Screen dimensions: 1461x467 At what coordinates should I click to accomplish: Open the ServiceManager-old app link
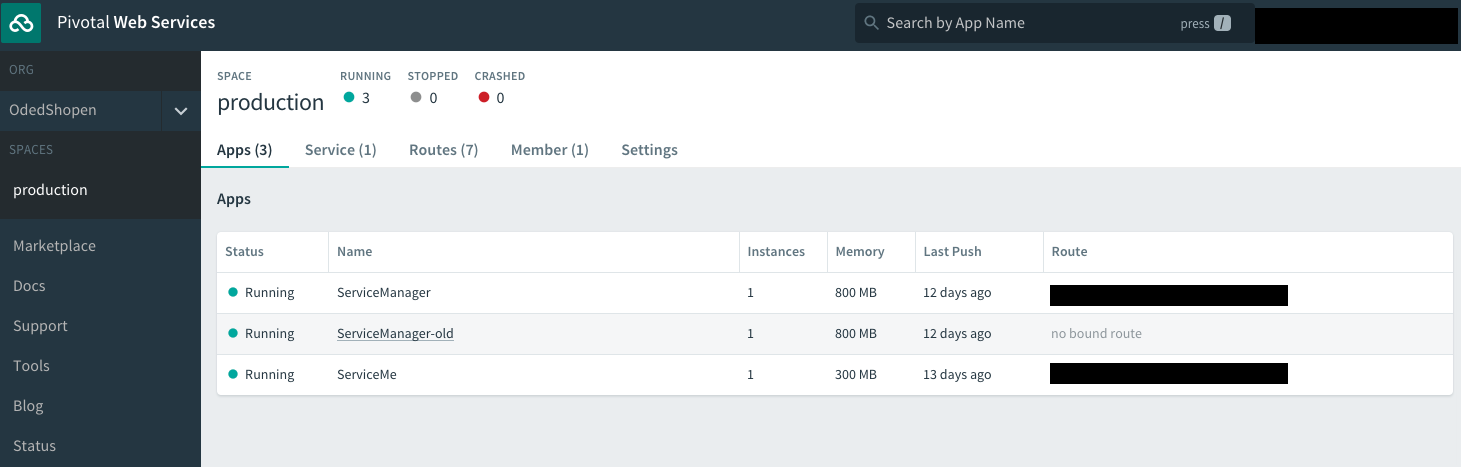point(395,334)
